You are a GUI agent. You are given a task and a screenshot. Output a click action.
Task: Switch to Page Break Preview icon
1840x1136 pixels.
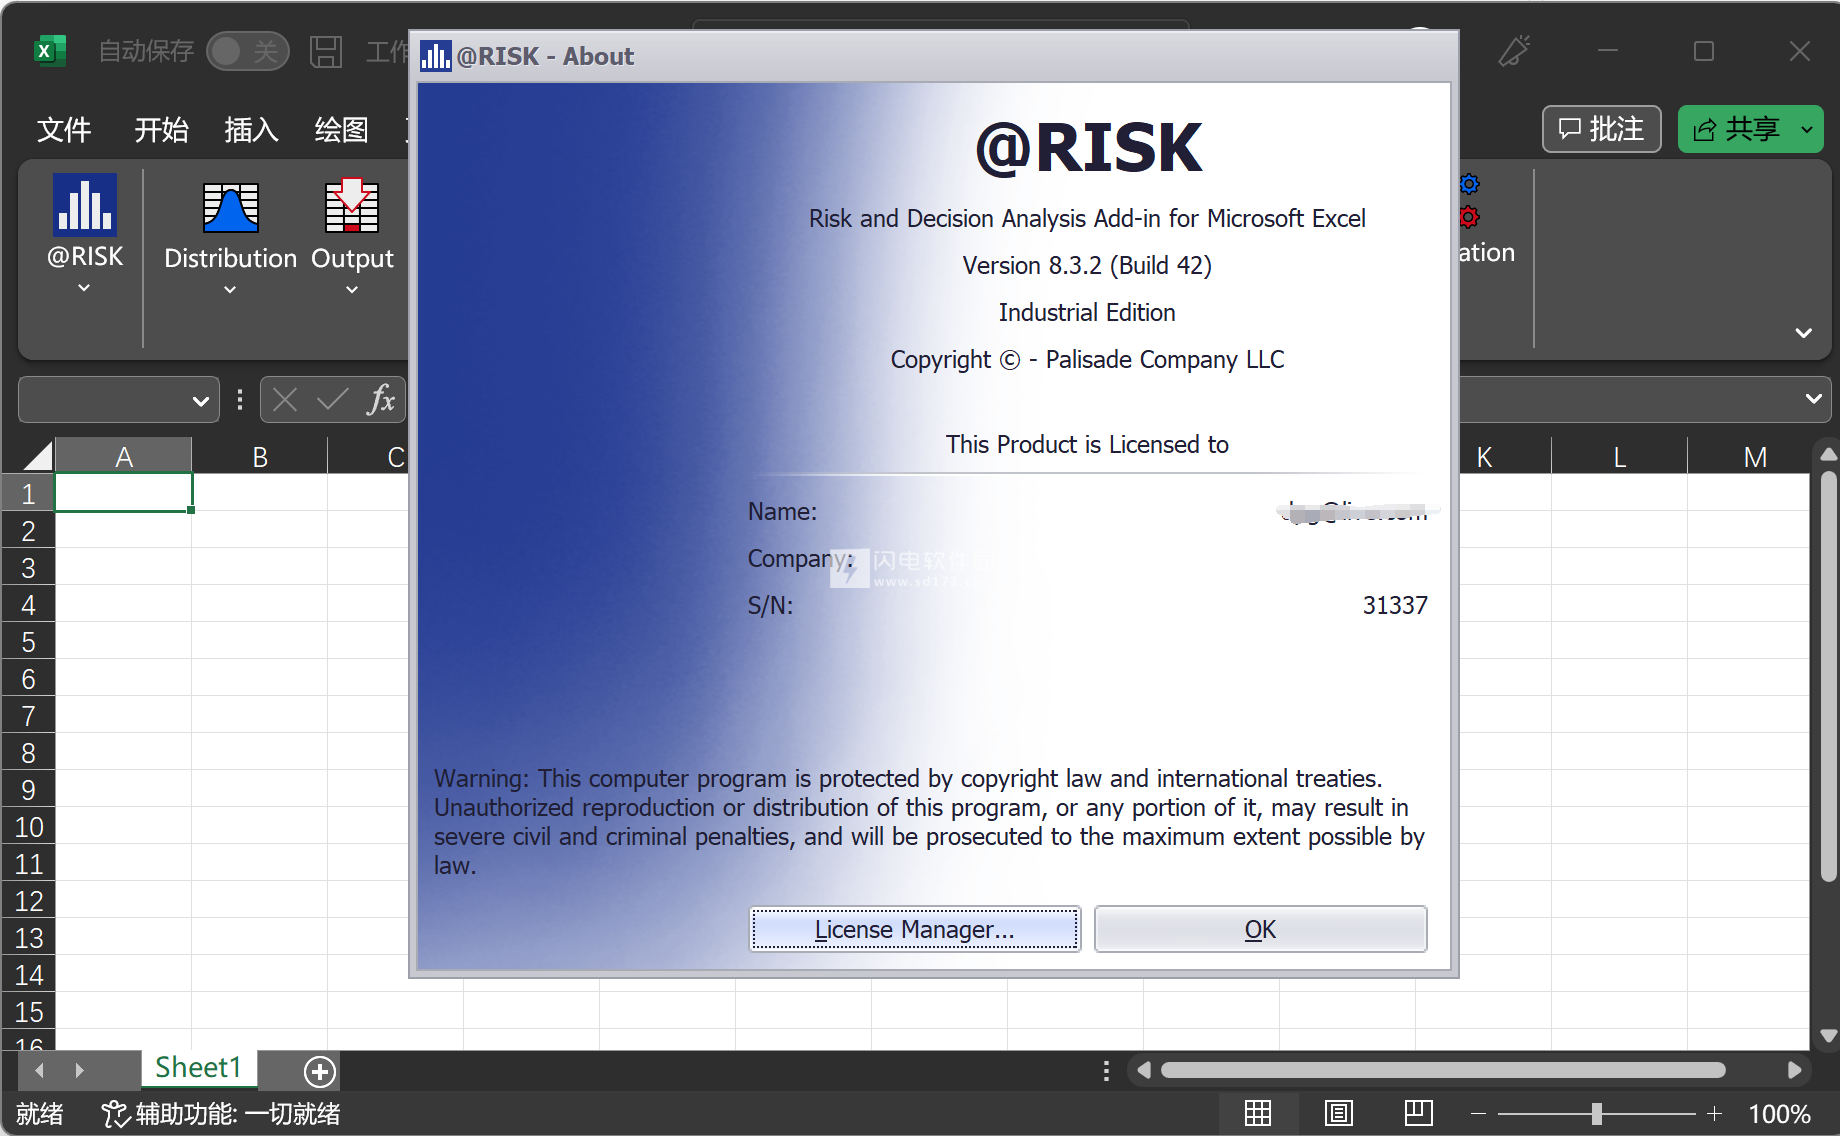(x=1418, y=1113)
